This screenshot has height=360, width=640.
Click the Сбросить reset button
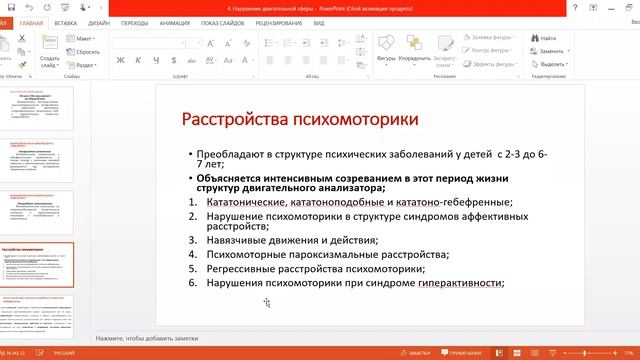coord(83,52)
